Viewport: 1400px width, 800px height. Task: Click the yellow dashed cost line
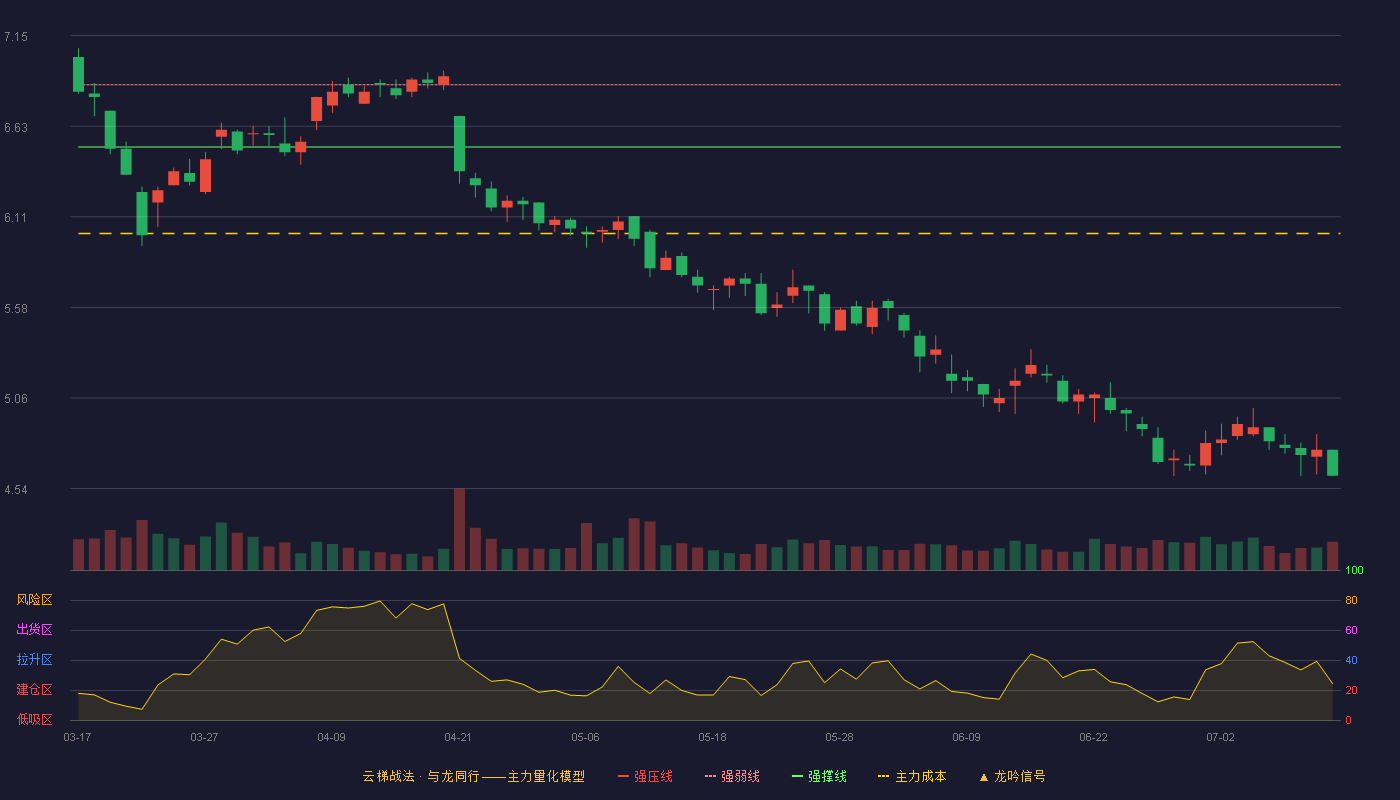(709, 233)
